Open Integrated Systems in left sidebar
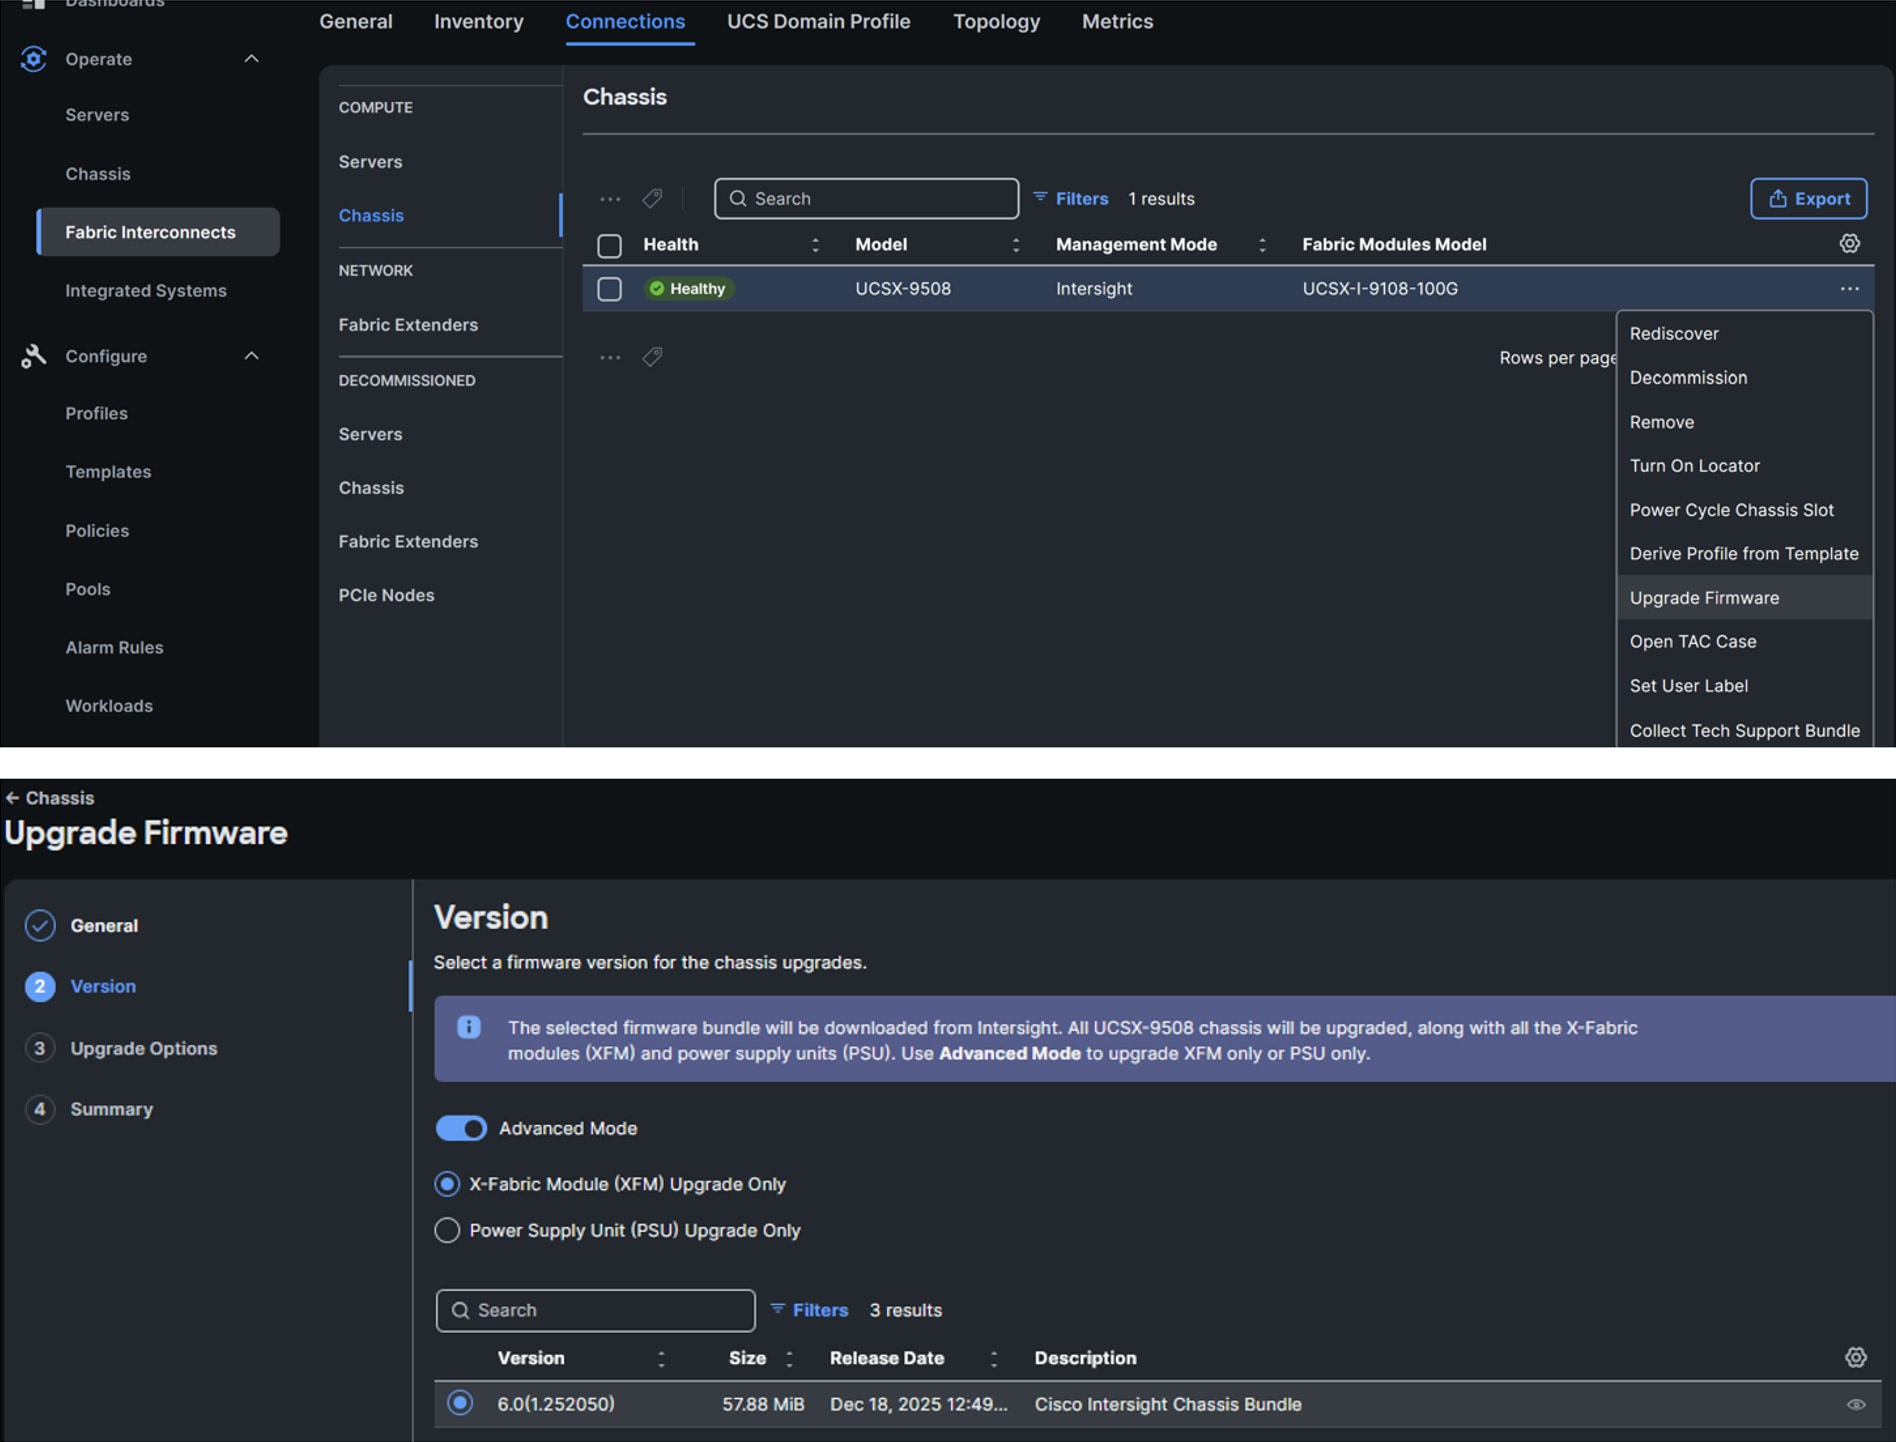Image resolution: width=1896 pixels, height=1442 pixels. [146, 291]
